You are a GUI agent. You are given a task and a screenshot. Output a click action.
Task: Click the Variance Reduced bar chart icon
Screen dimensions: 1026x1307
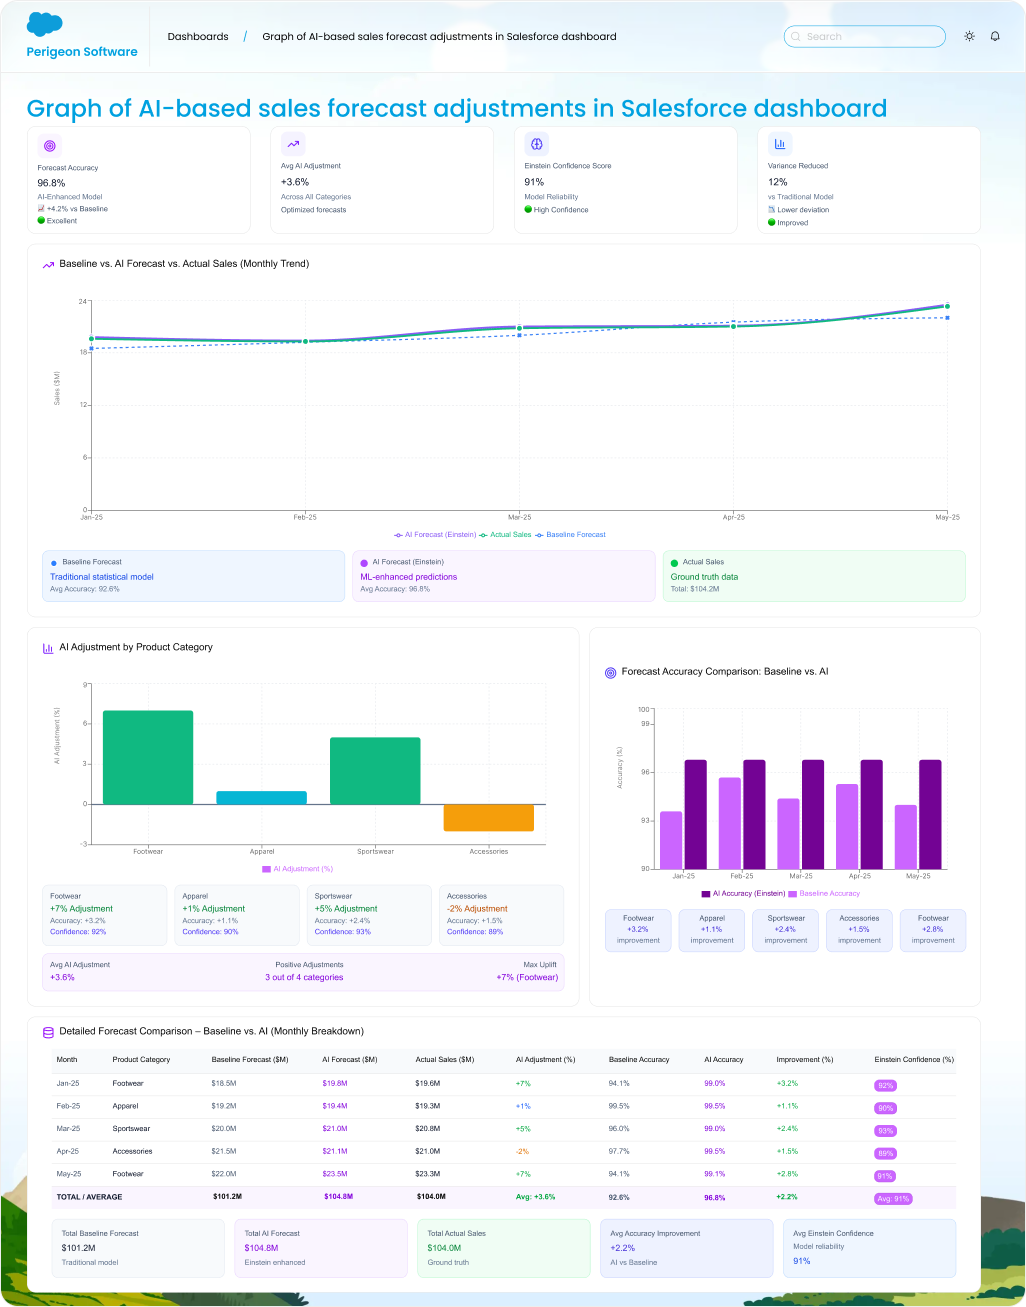pyautogui.click(x=780, y=143)
